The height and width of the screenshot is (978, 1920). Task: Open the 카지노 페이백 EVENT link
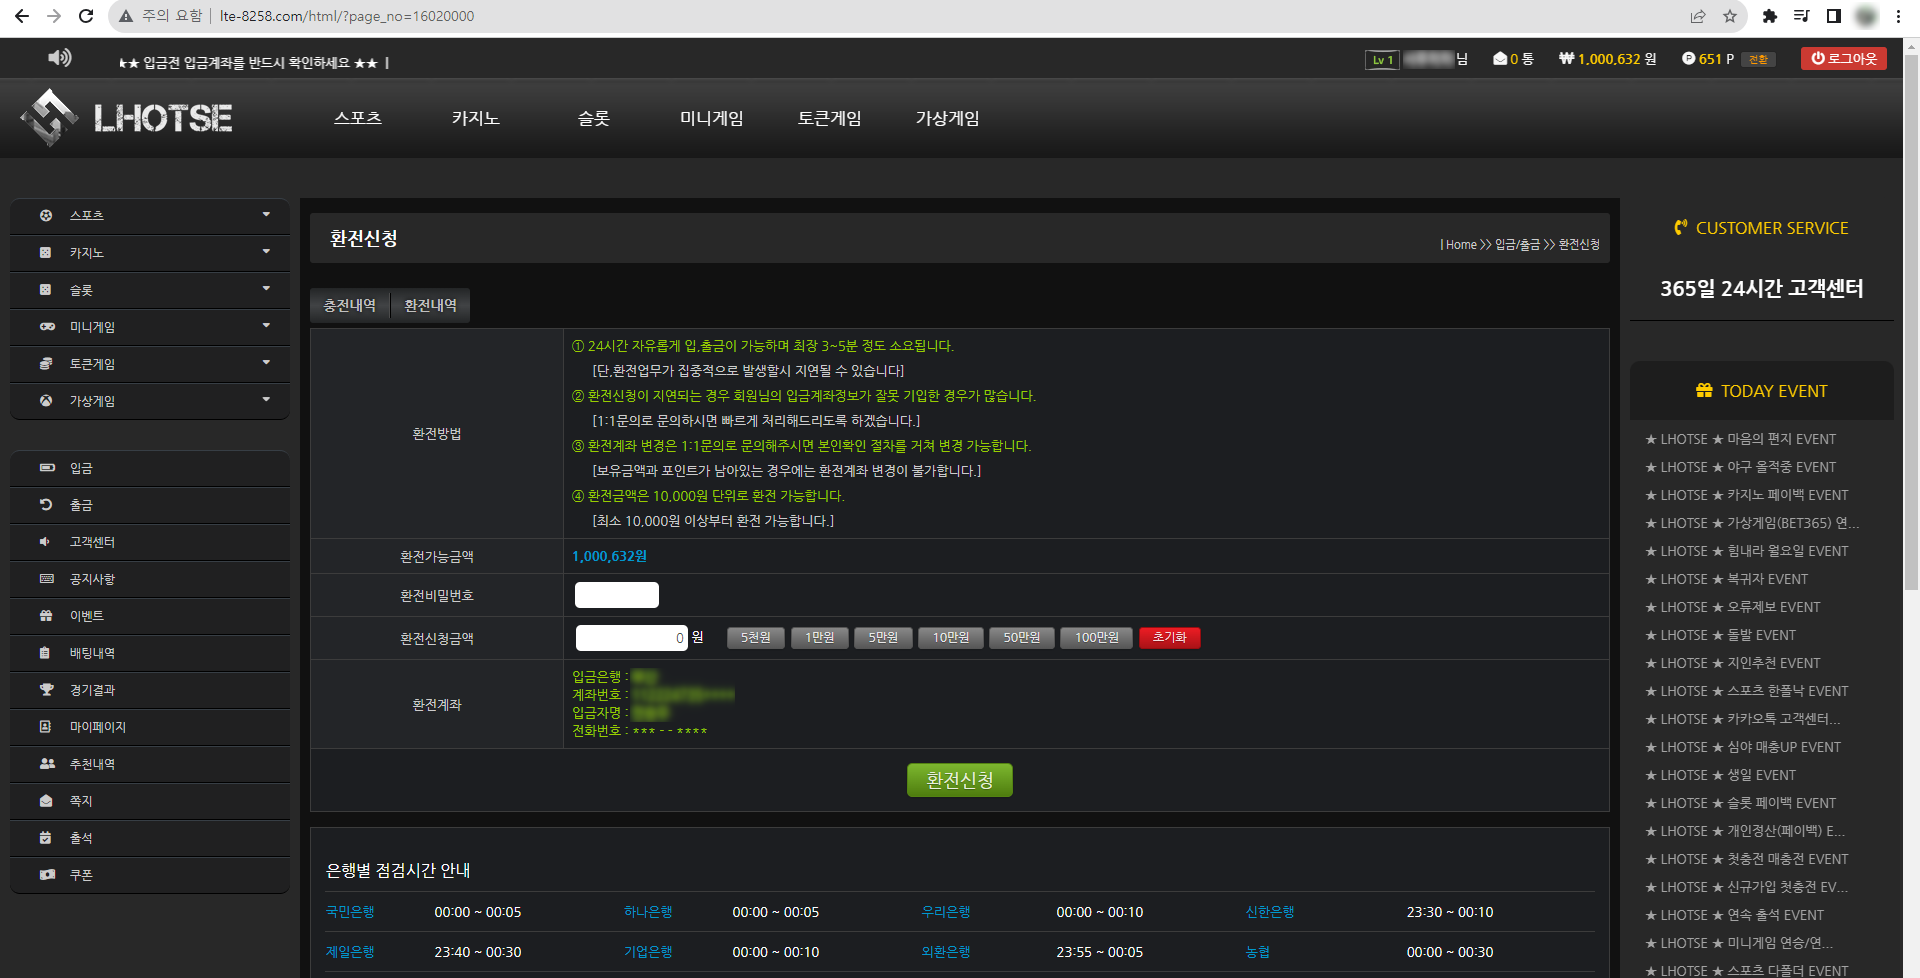[x=1747, y=495]
